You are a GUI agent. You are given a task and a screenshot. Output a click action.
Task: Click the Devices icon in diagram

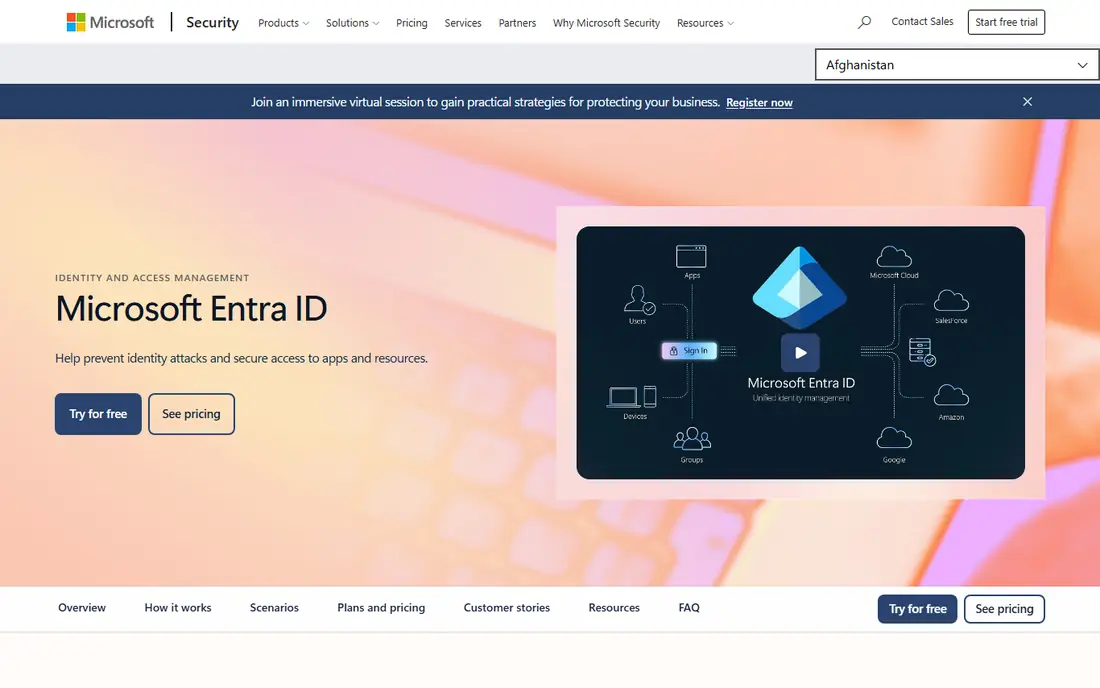(x=631, y=397)
